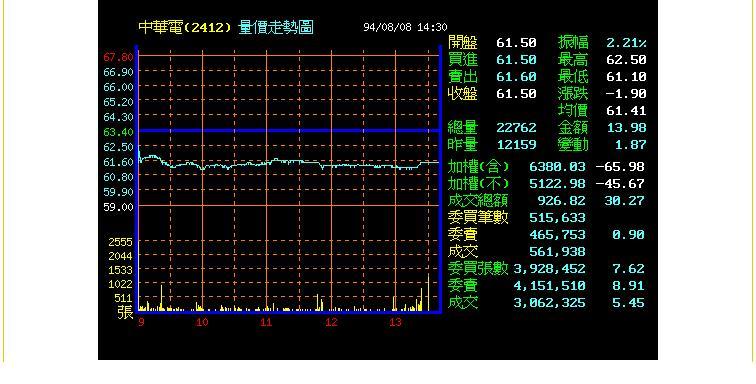Click the 昨量 previous volume 12159
This screenshot has width=756, height=384.
(516, 145)
